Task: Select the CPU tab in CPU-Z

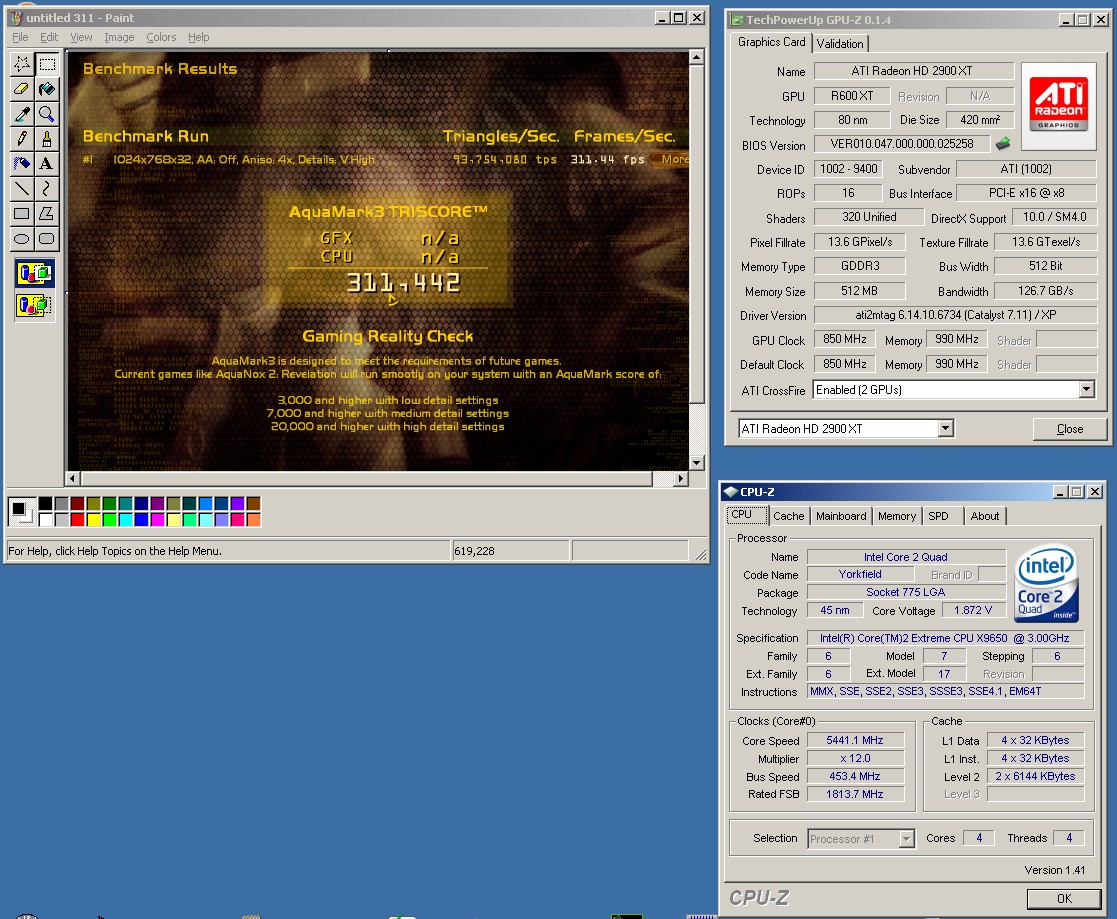Action: tap(747, 514)
